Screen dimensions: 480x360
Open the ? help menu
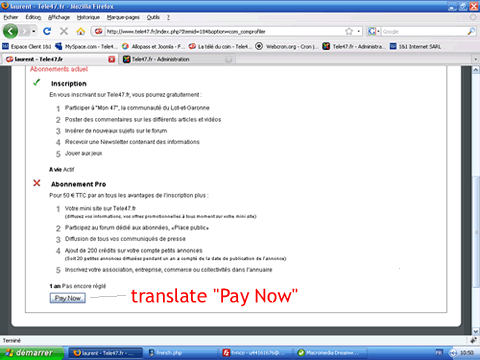click(168, 17)
